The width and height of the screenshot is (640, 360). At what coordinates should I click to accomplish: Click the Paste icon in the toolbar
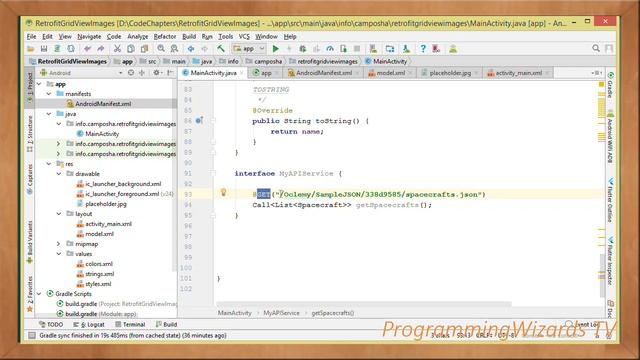click(x=144, y=49)
